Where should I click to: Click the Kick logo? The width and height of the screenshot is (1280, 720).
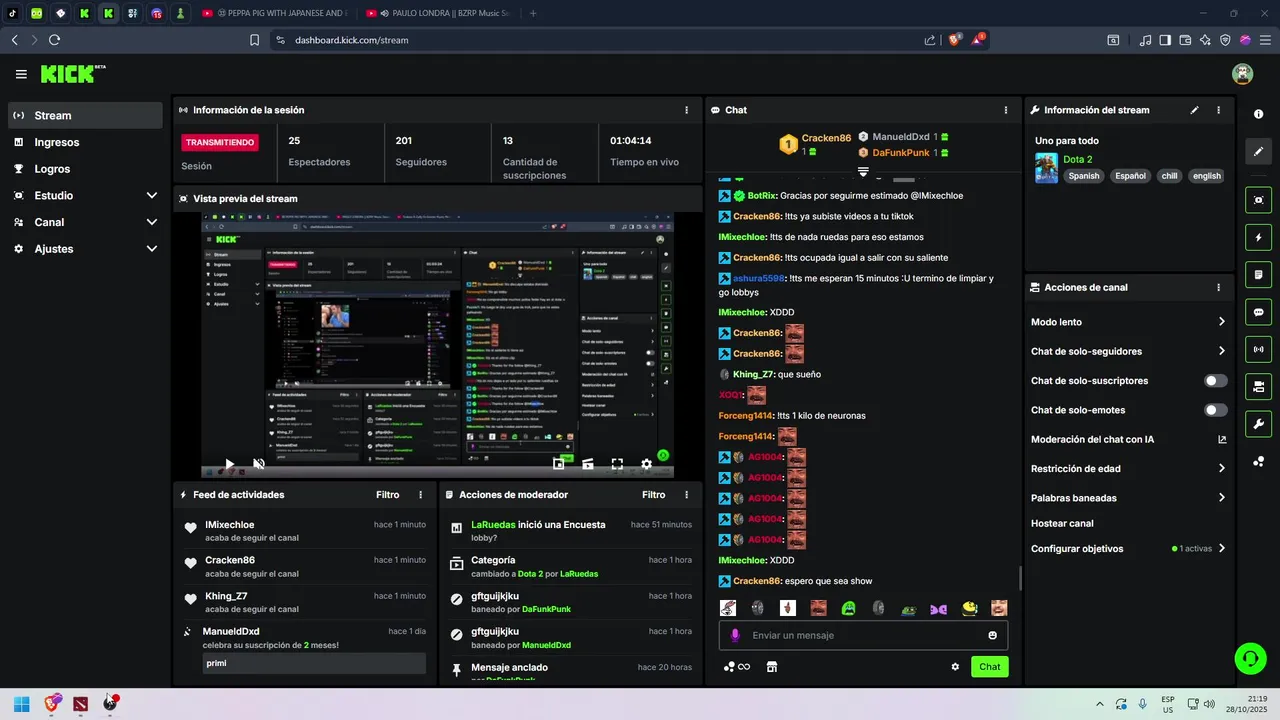72,74
